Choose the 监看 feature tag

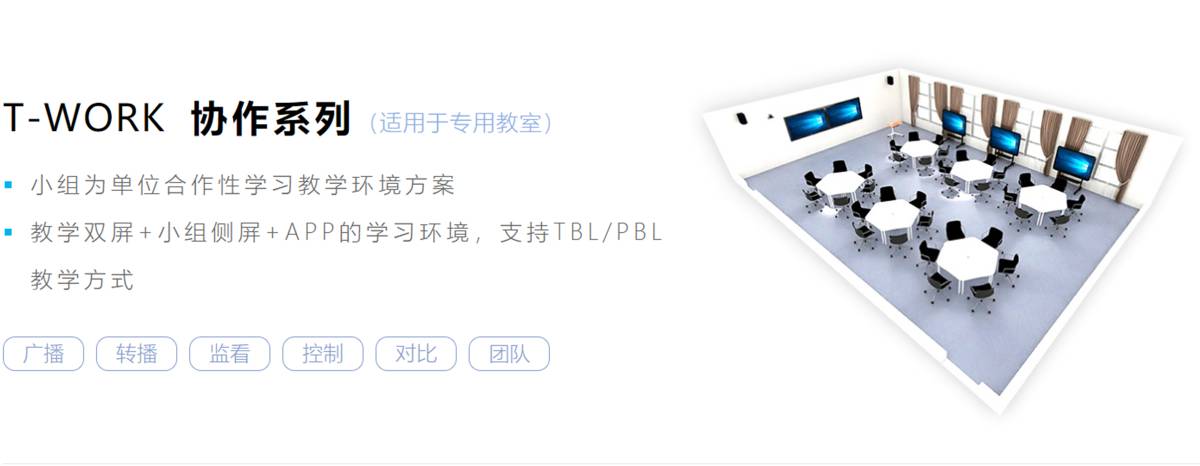229,354
